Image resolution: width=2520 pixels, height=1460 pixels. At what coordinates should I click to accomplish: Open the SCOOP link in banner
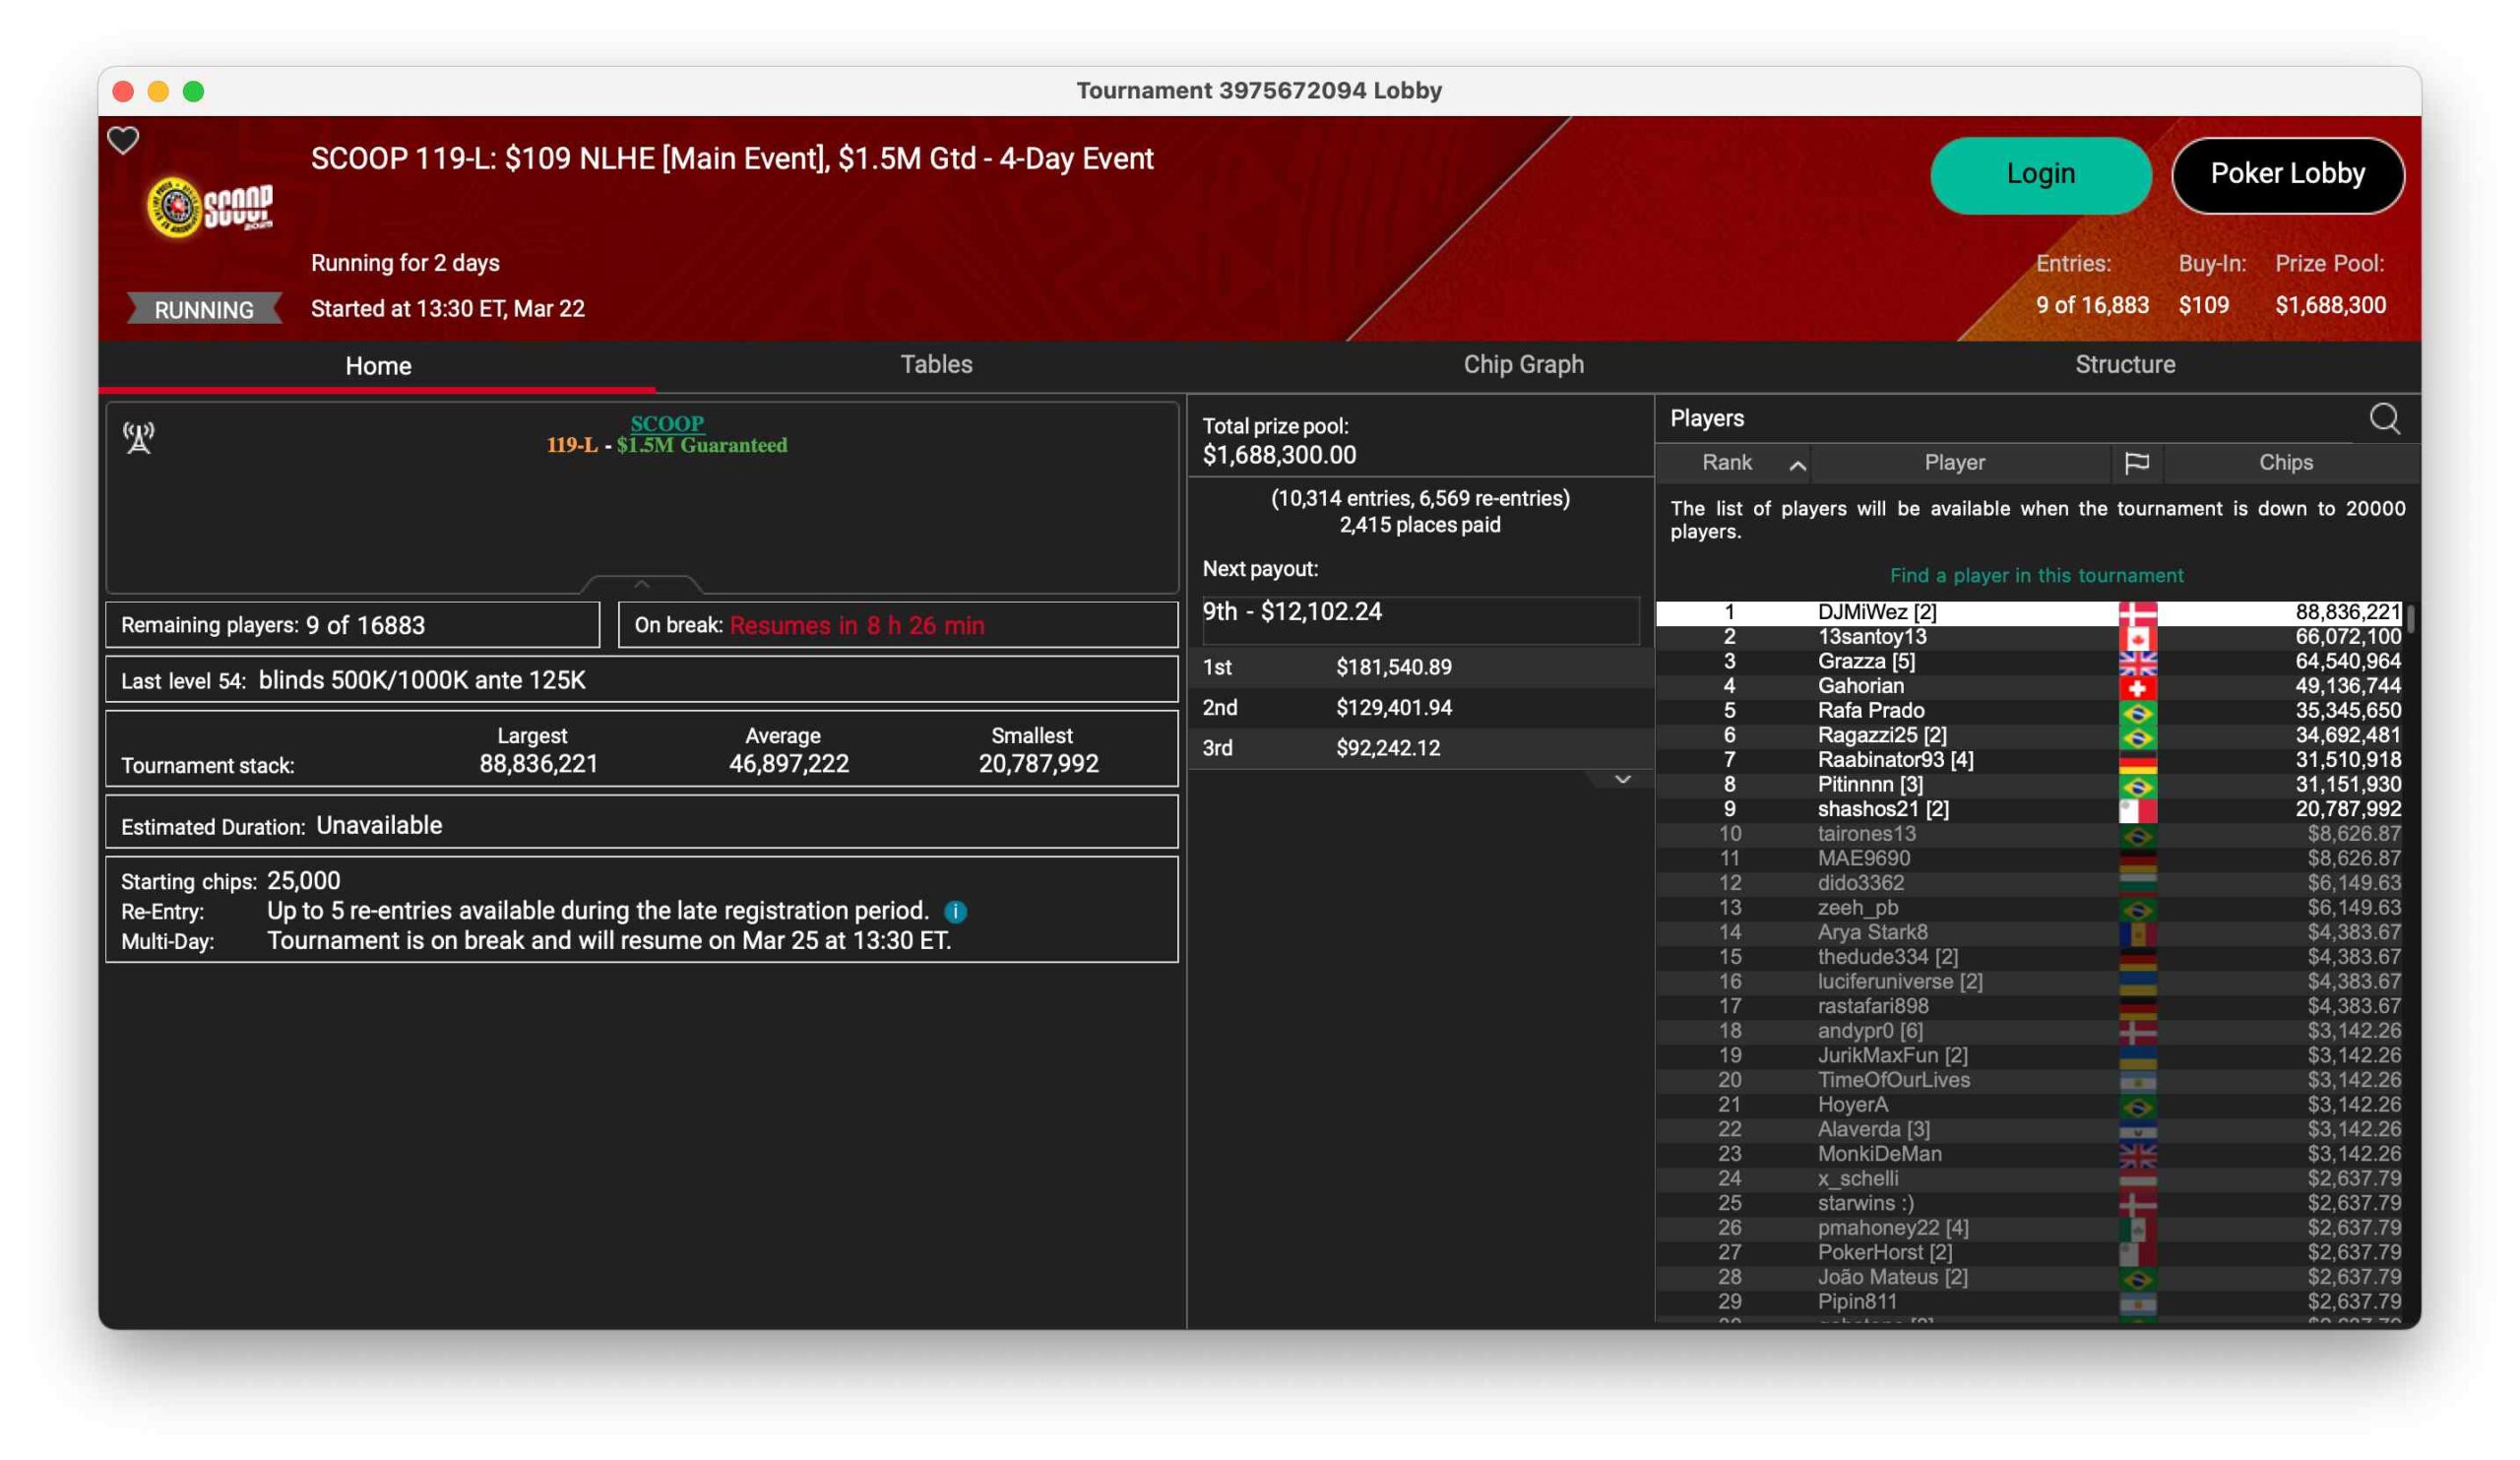[x=667, y=423]
